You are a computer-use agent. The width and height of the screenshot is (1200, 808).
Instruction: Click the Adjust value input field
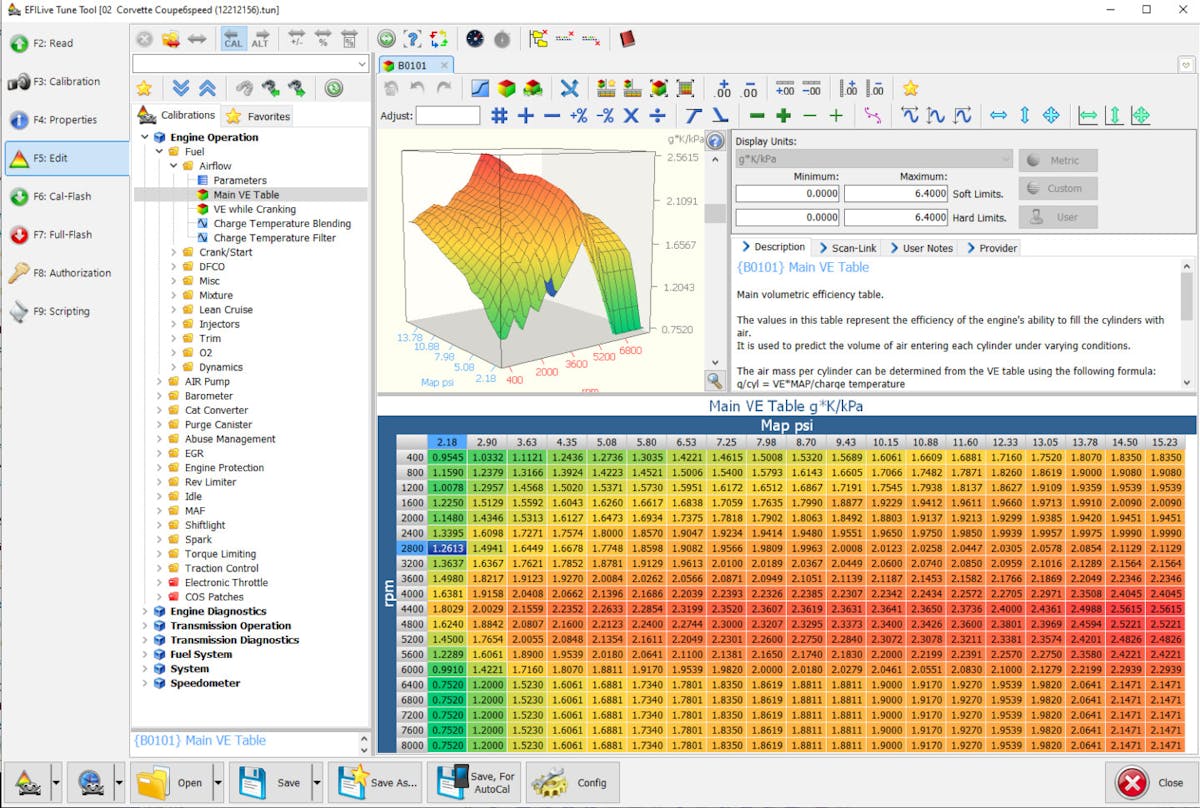(x=447, y=115)
